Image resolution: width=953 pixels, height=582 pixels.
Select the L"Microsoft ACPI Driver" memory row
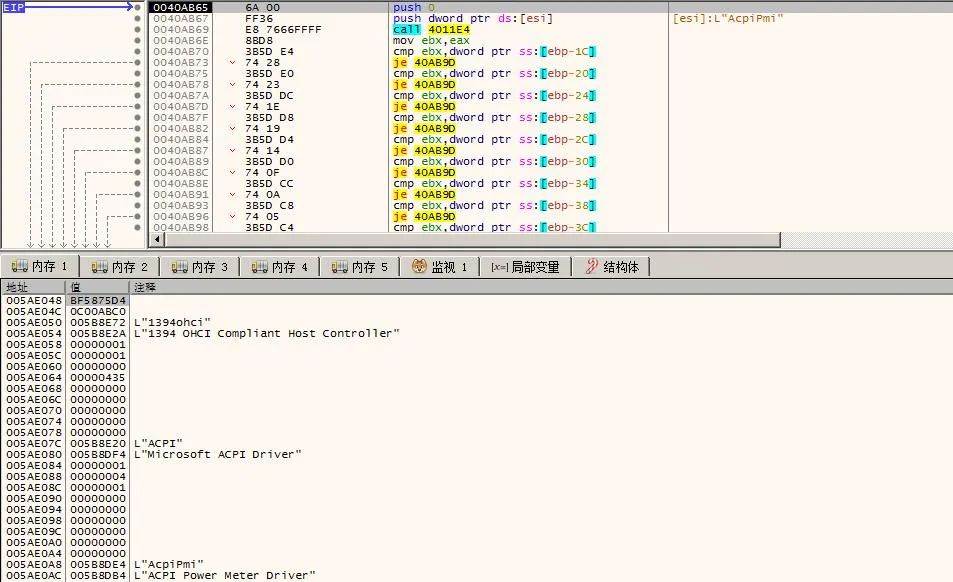click(217, 454)
